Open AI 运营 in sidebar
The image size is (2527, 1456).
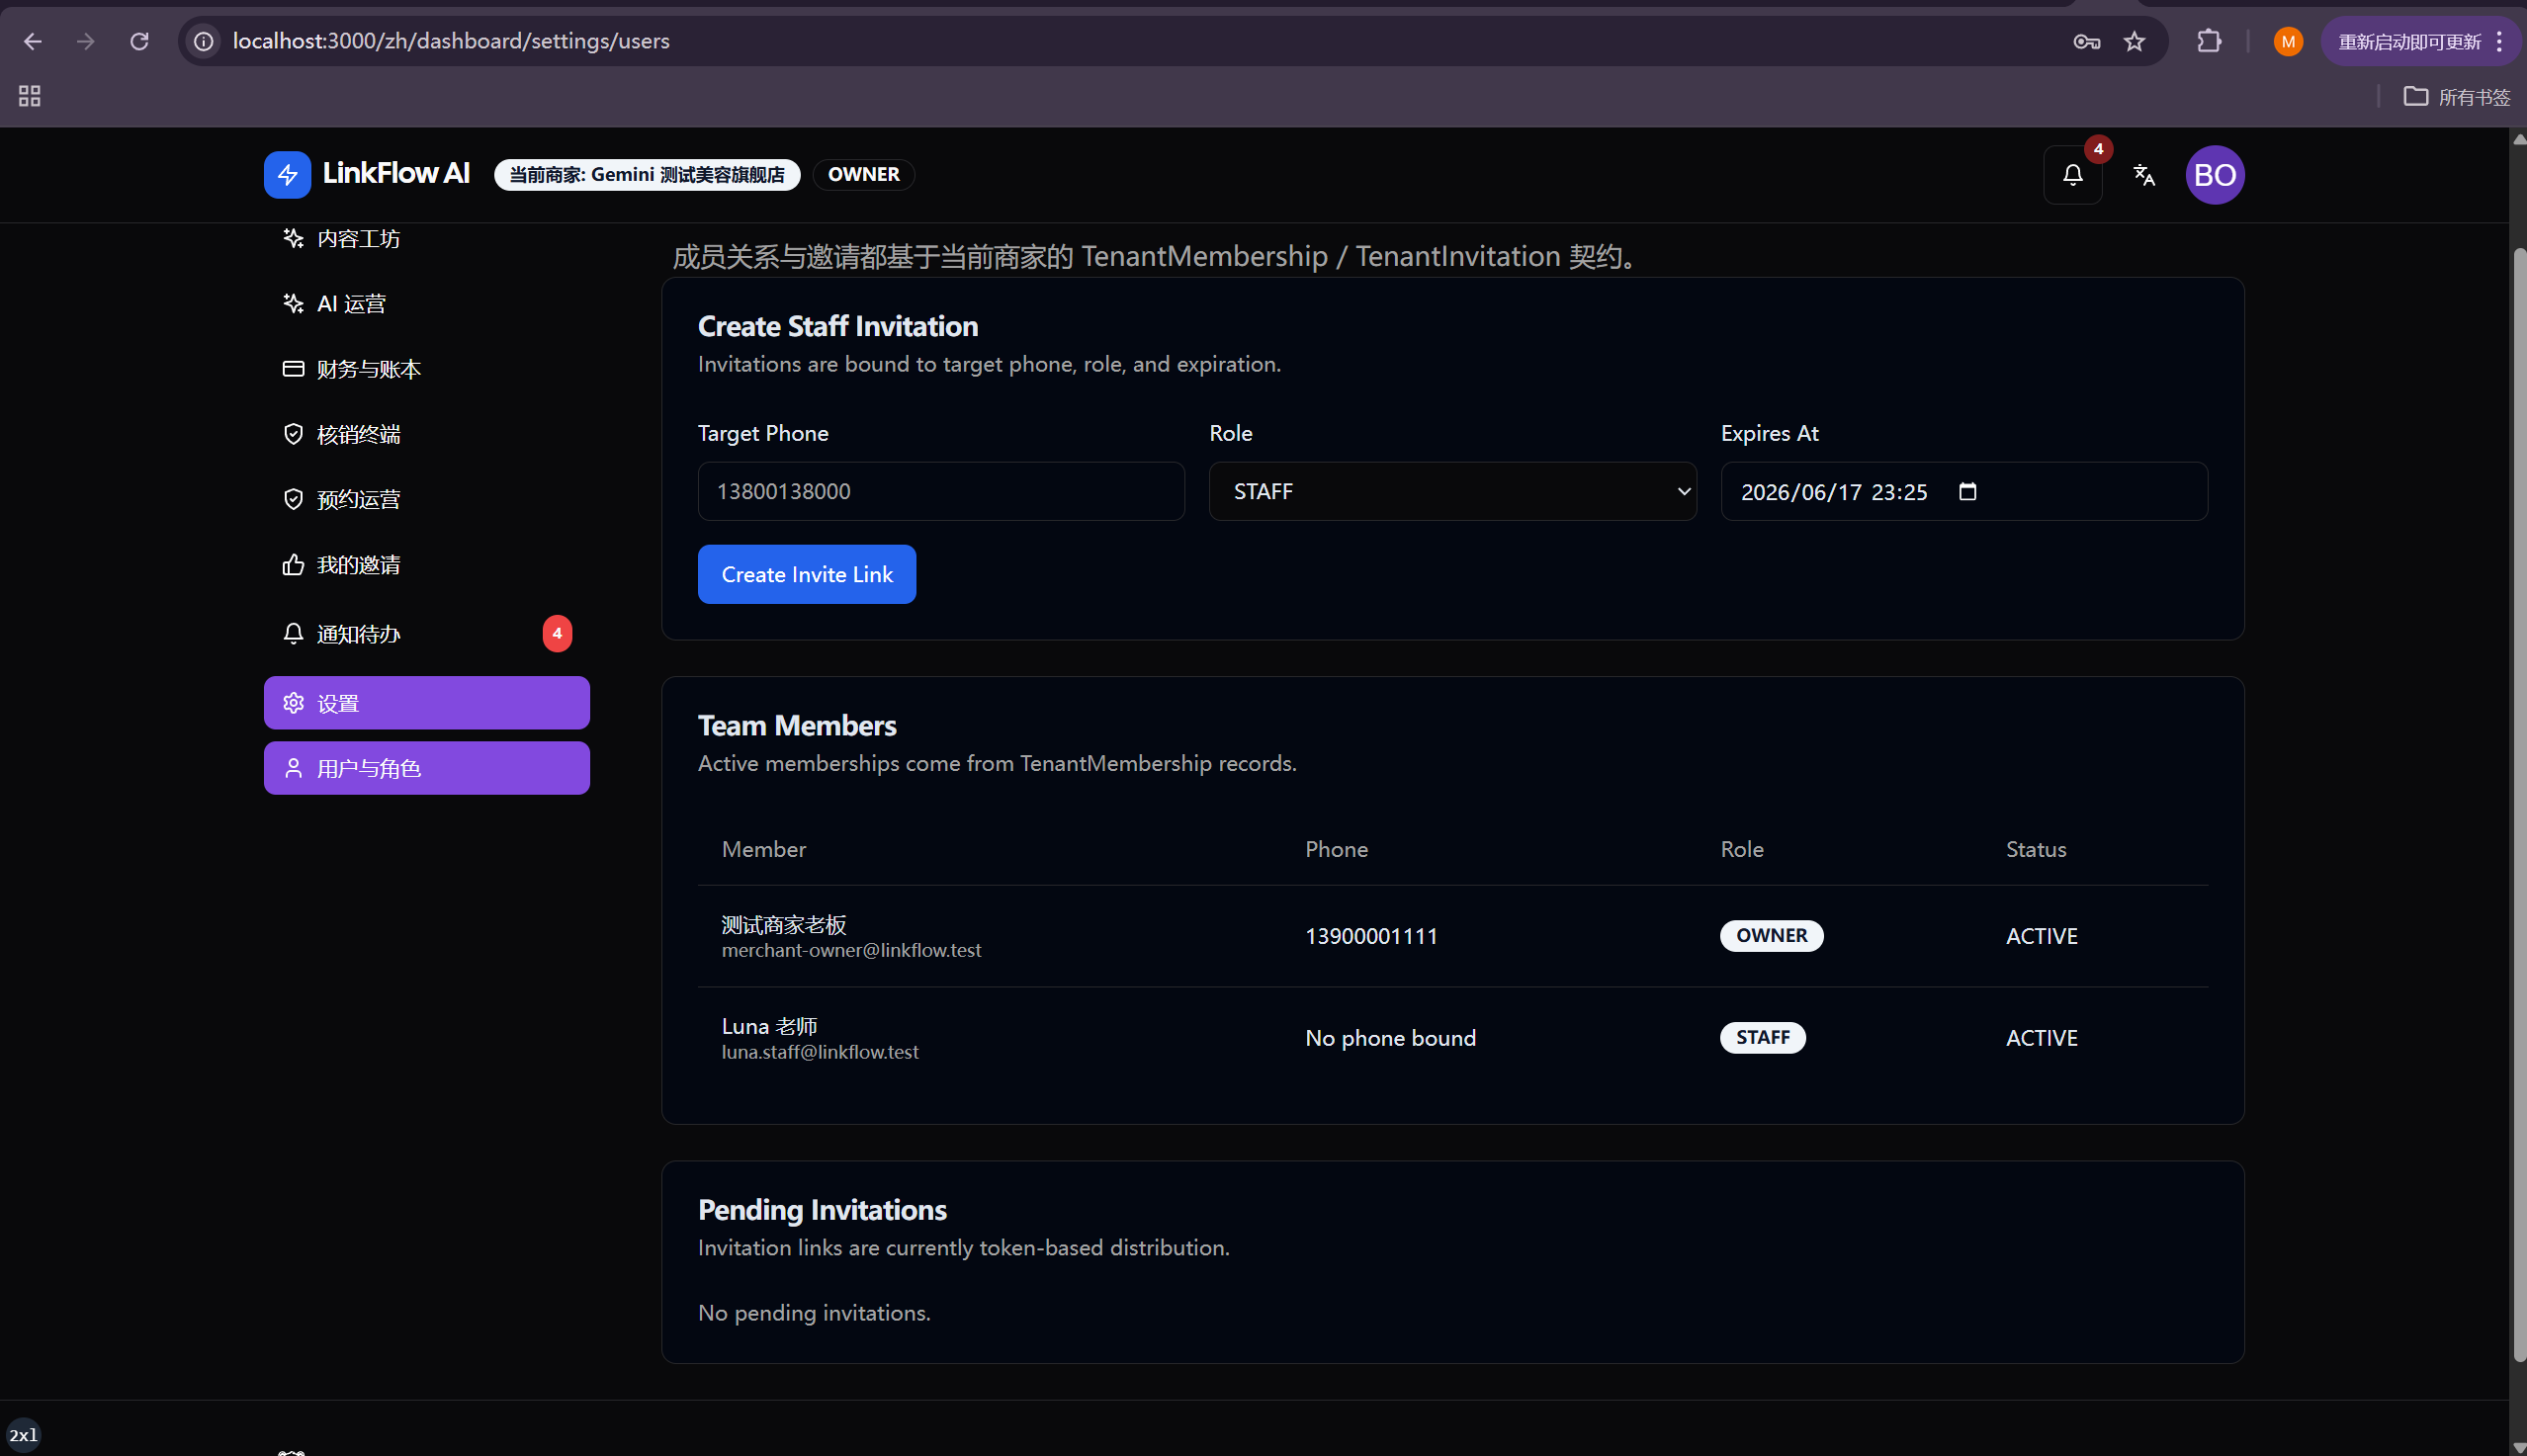[x=426, y=303]
